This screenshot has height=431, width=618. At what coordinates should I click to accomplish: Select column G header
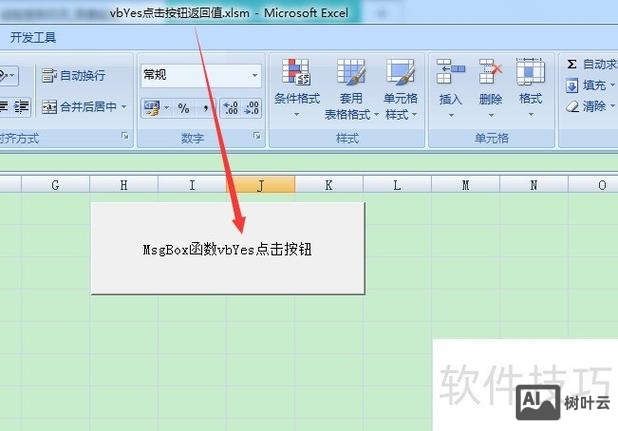click(56, 185)
